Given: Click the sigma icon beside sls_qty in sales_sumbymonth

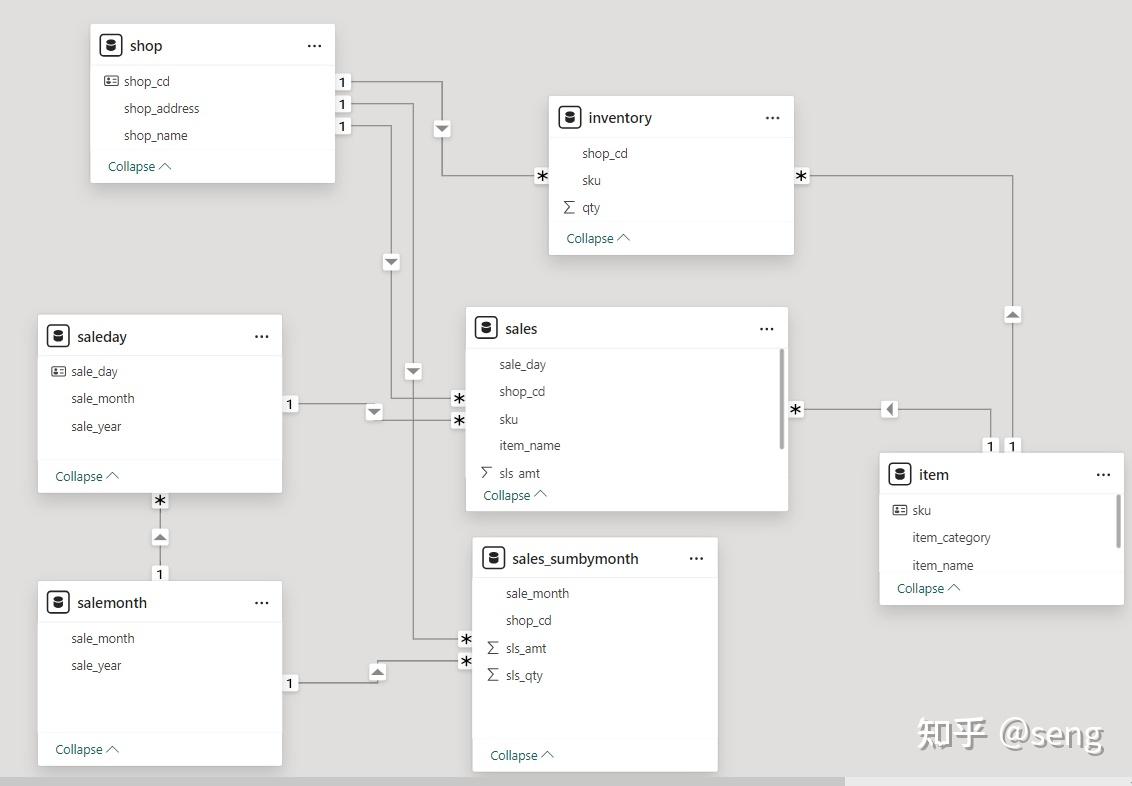Looking at the screenshot, I should [x=491, y=675].
